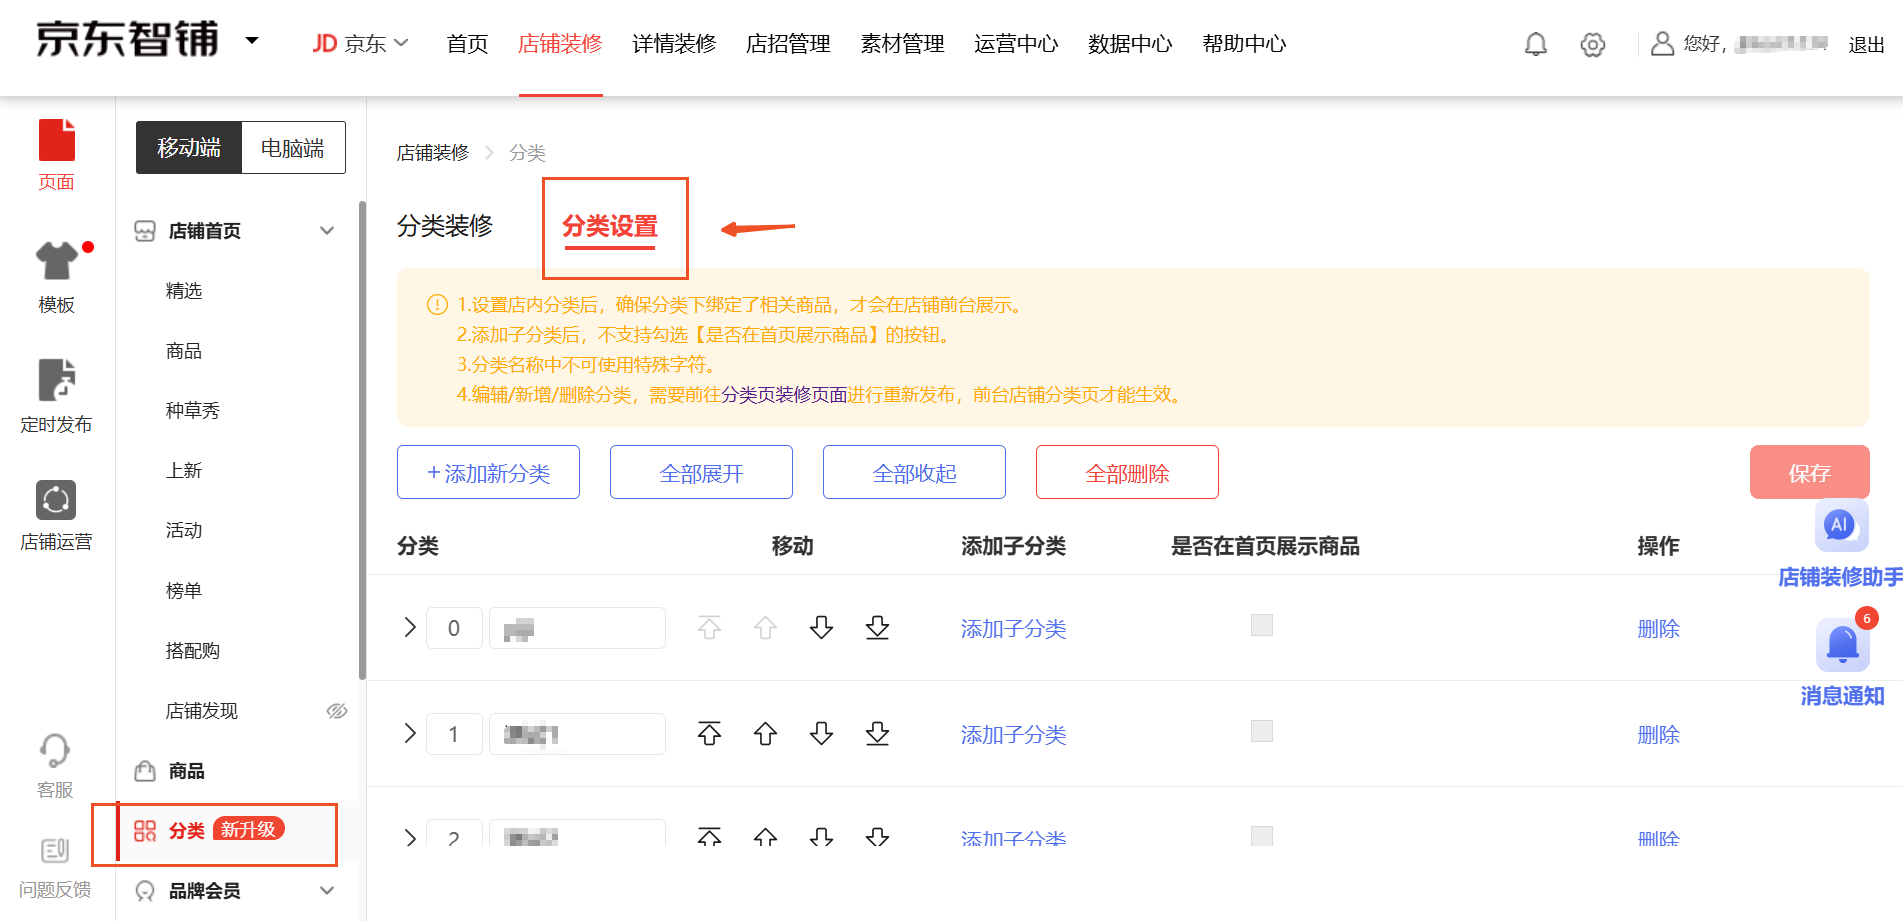Move category row 1 to the top
Image resolution: width=1903 pixels, height=921 pixels.
click(709, 734)
